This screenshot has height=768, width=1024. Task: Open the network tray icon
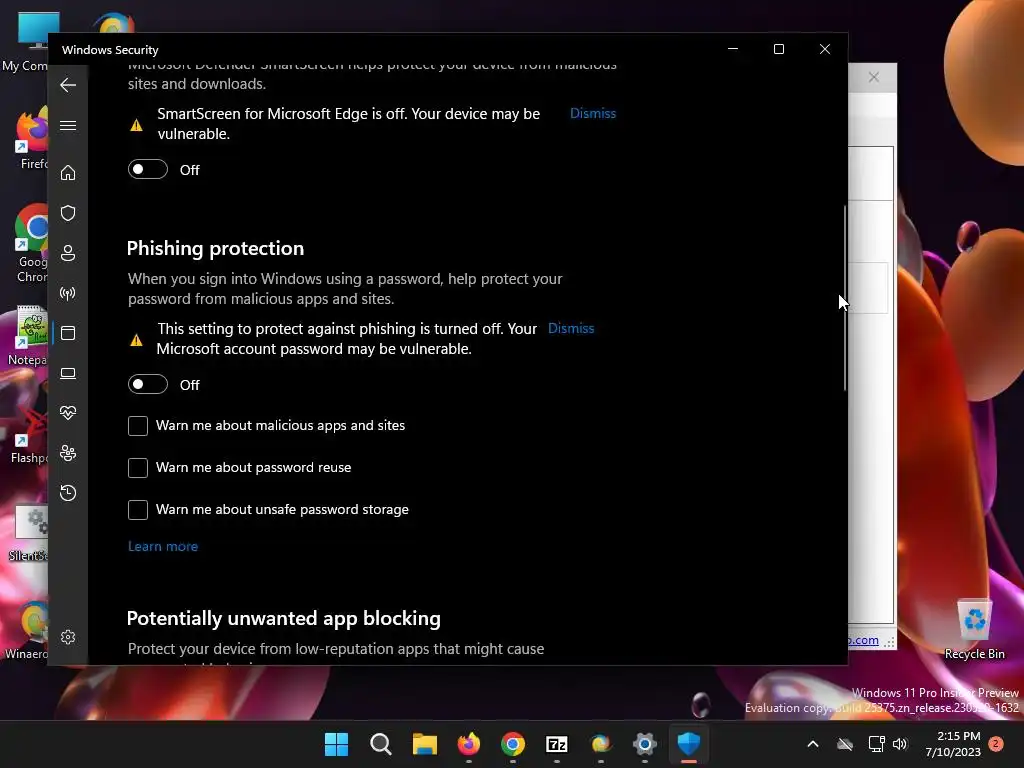(x=876, y=744)
